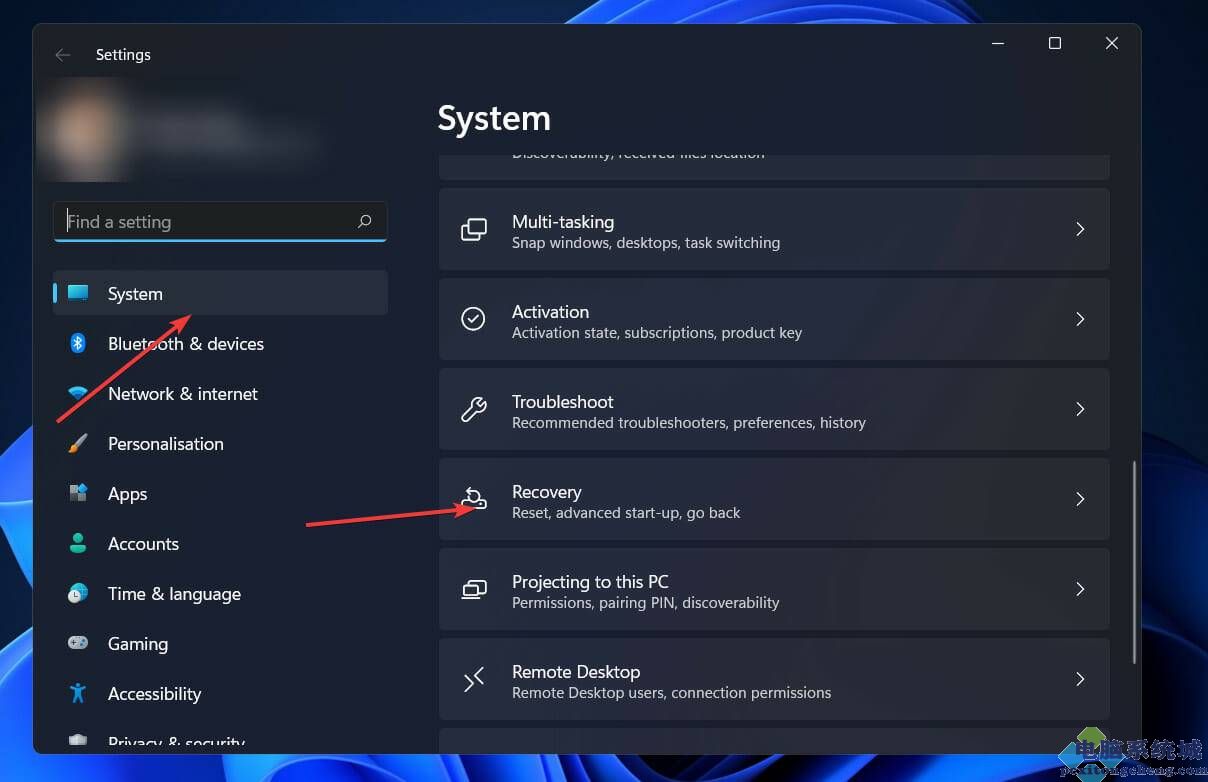Click the Time & language globe icon
Screen dimensions: 1208x782
coord(78,593)
